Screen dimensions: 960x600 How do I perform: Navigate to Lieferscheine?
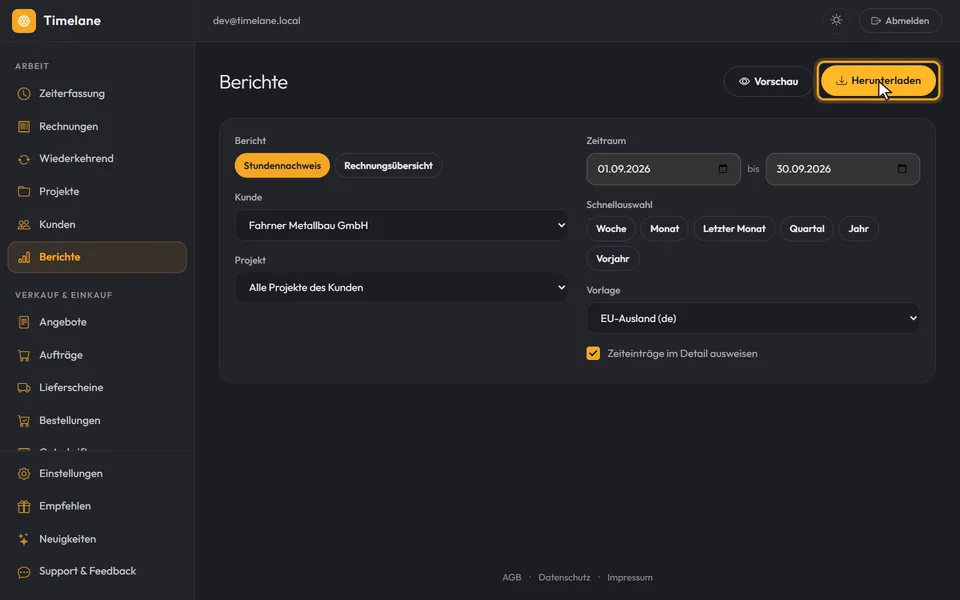point(97,388)
